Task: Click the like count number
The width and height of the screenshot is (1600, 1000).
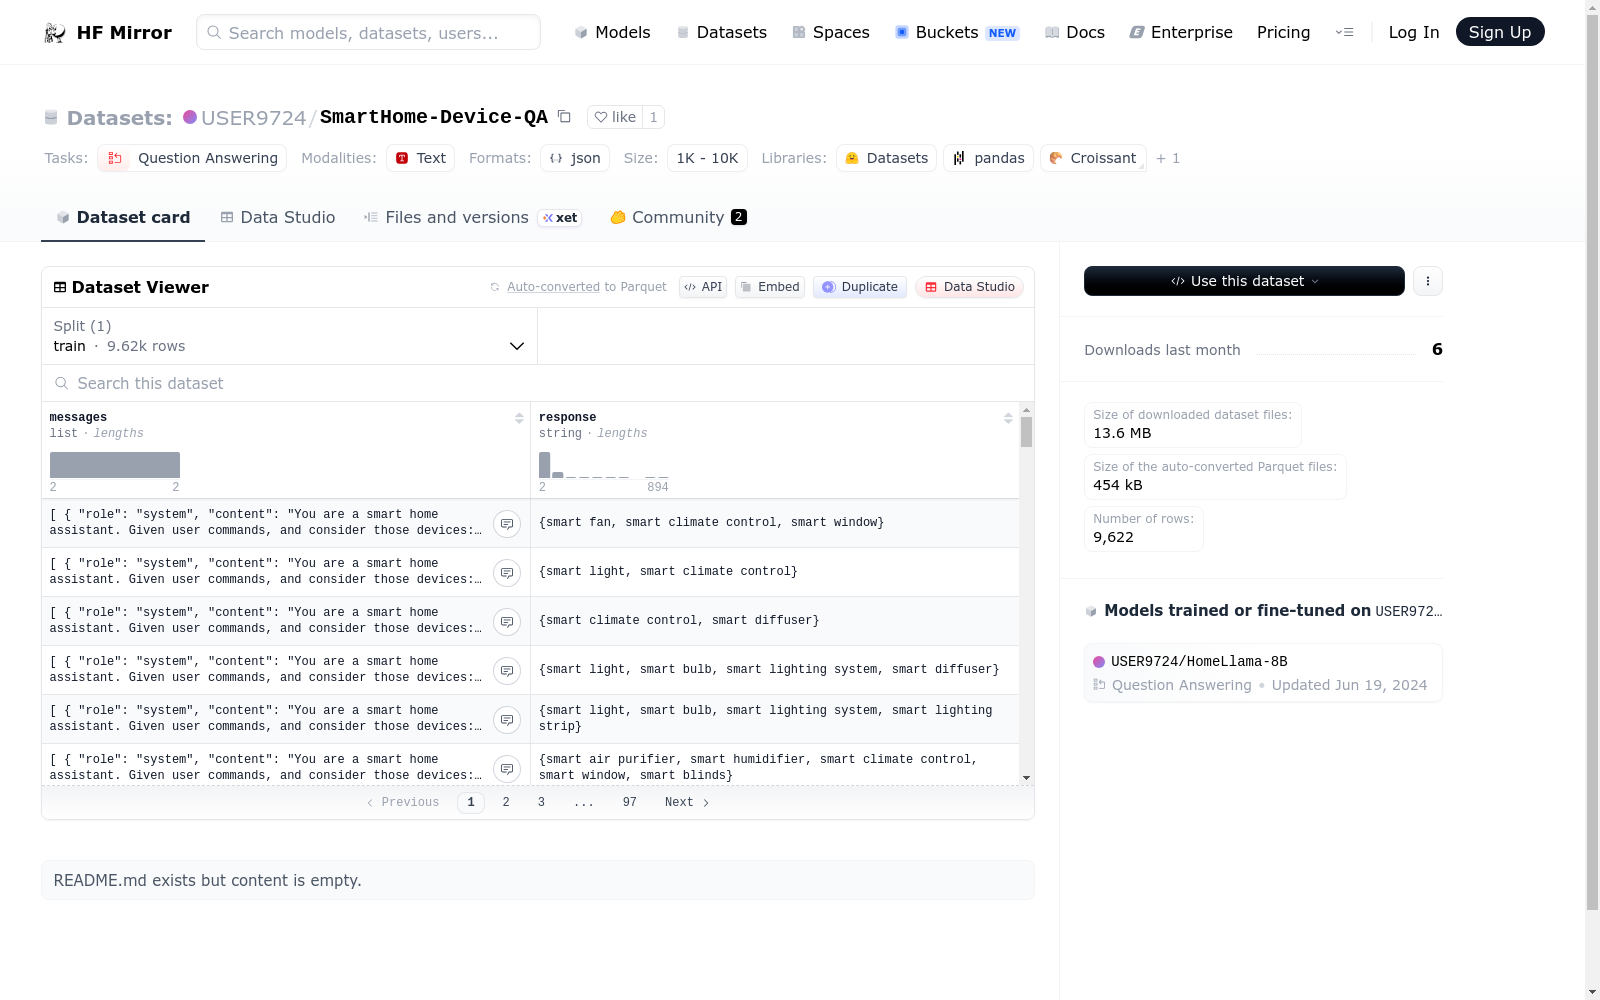Action: point(653,117)
